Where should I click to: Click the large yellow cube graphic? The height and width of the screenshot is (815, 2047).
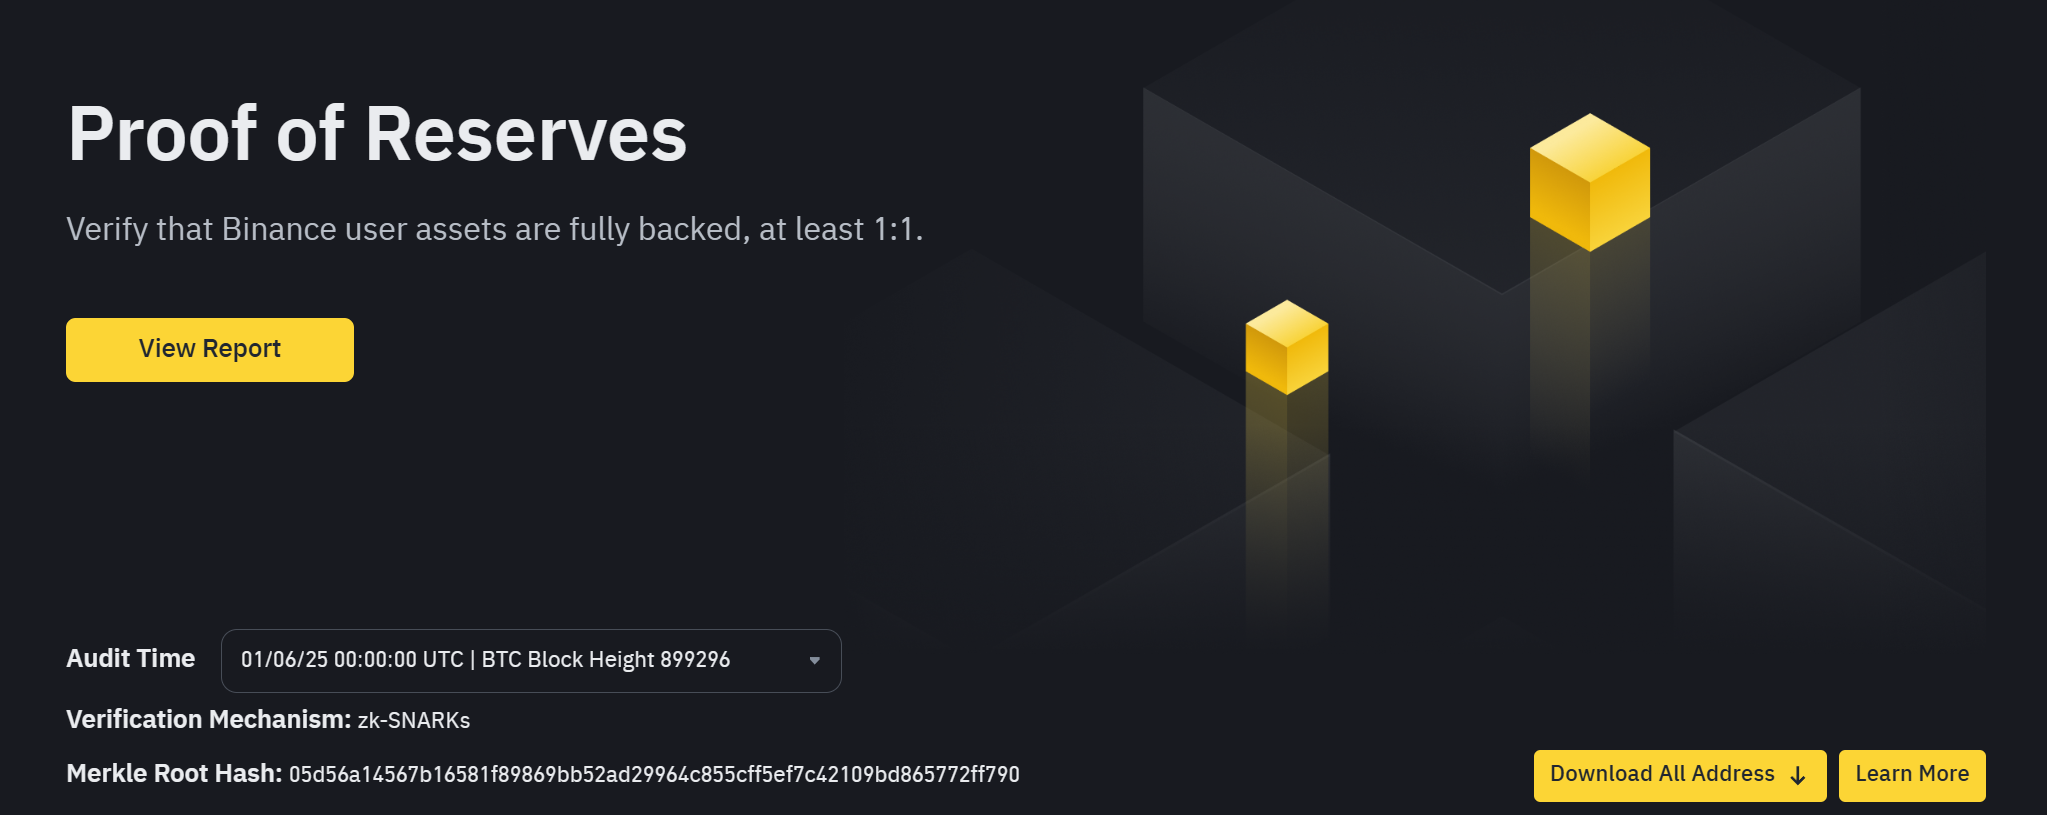pyautogui.click(x=1589, y=182)
